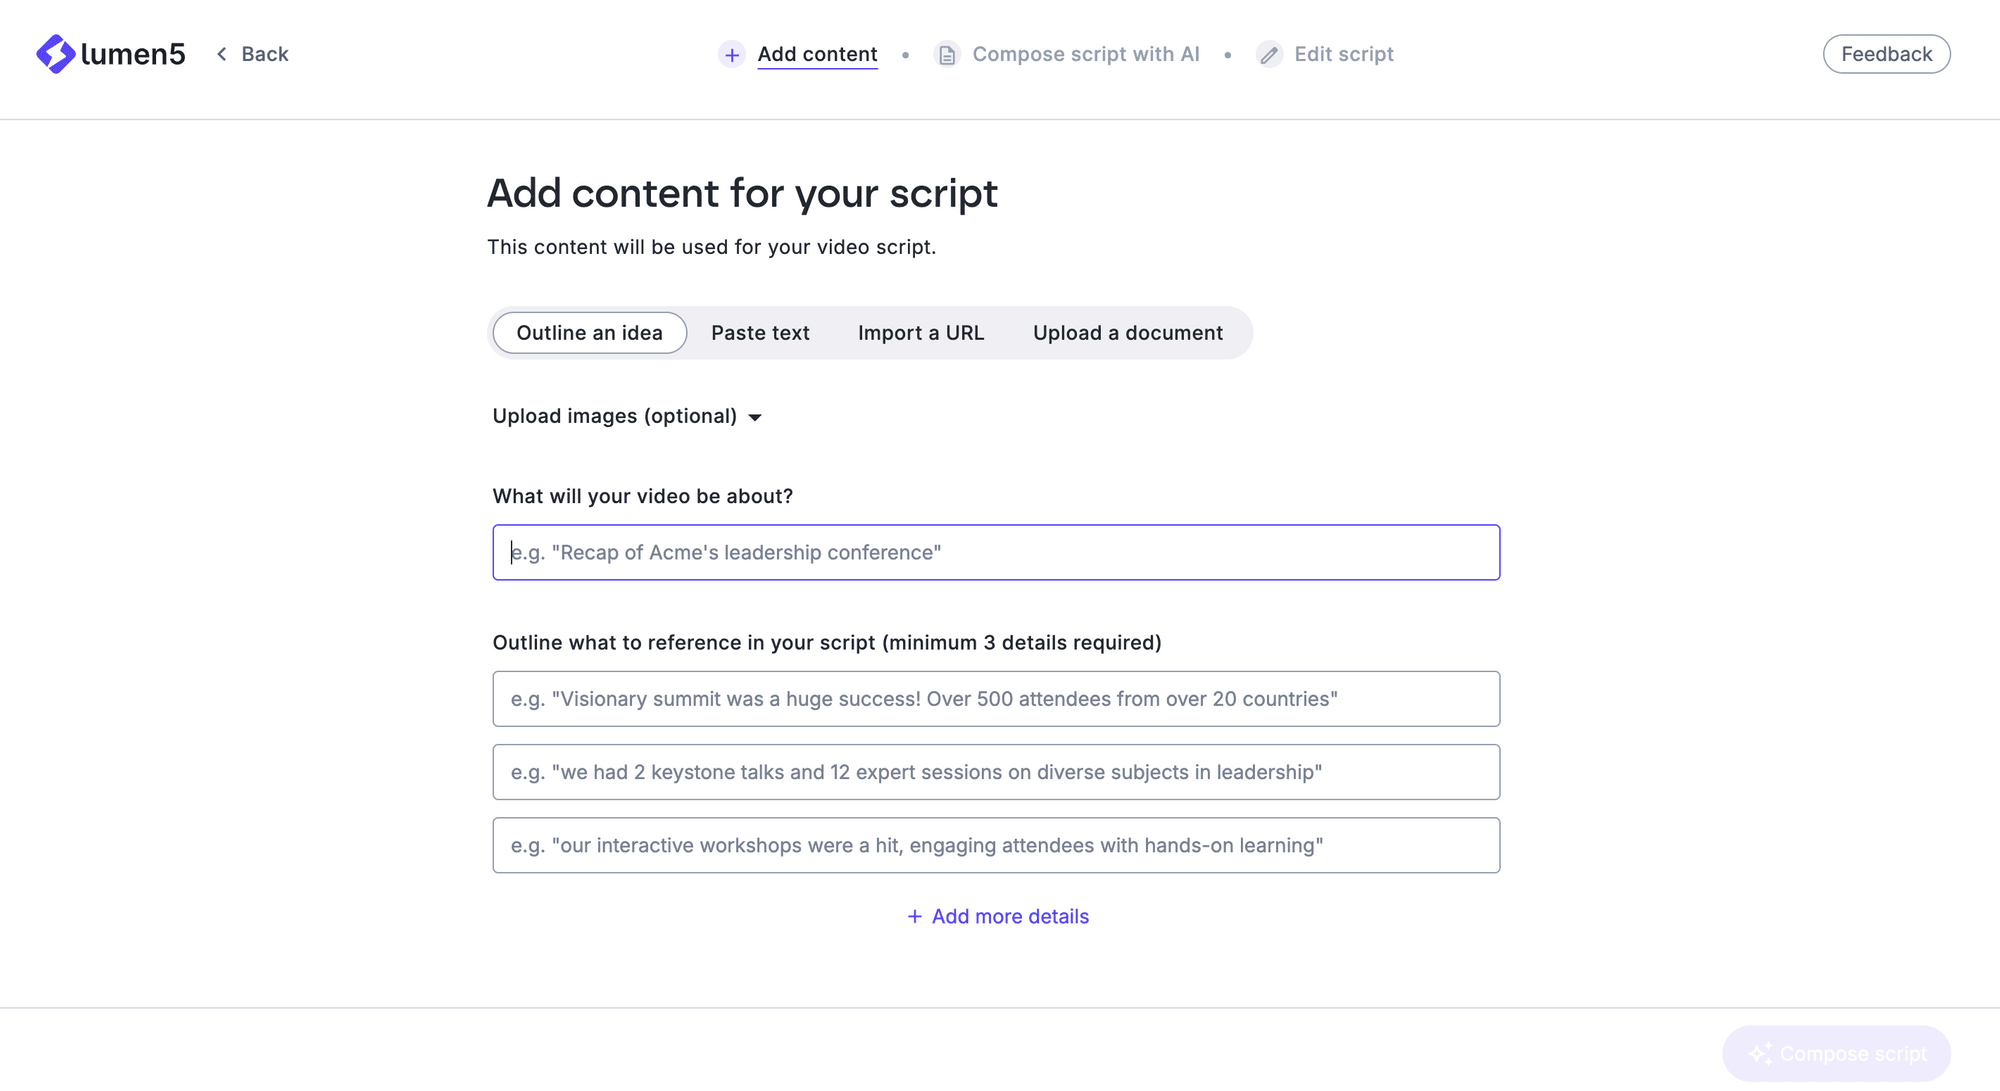This screenshot has width=2000, height=1091.
Task: Select the Paste text tab
Action: coord(760,332)
